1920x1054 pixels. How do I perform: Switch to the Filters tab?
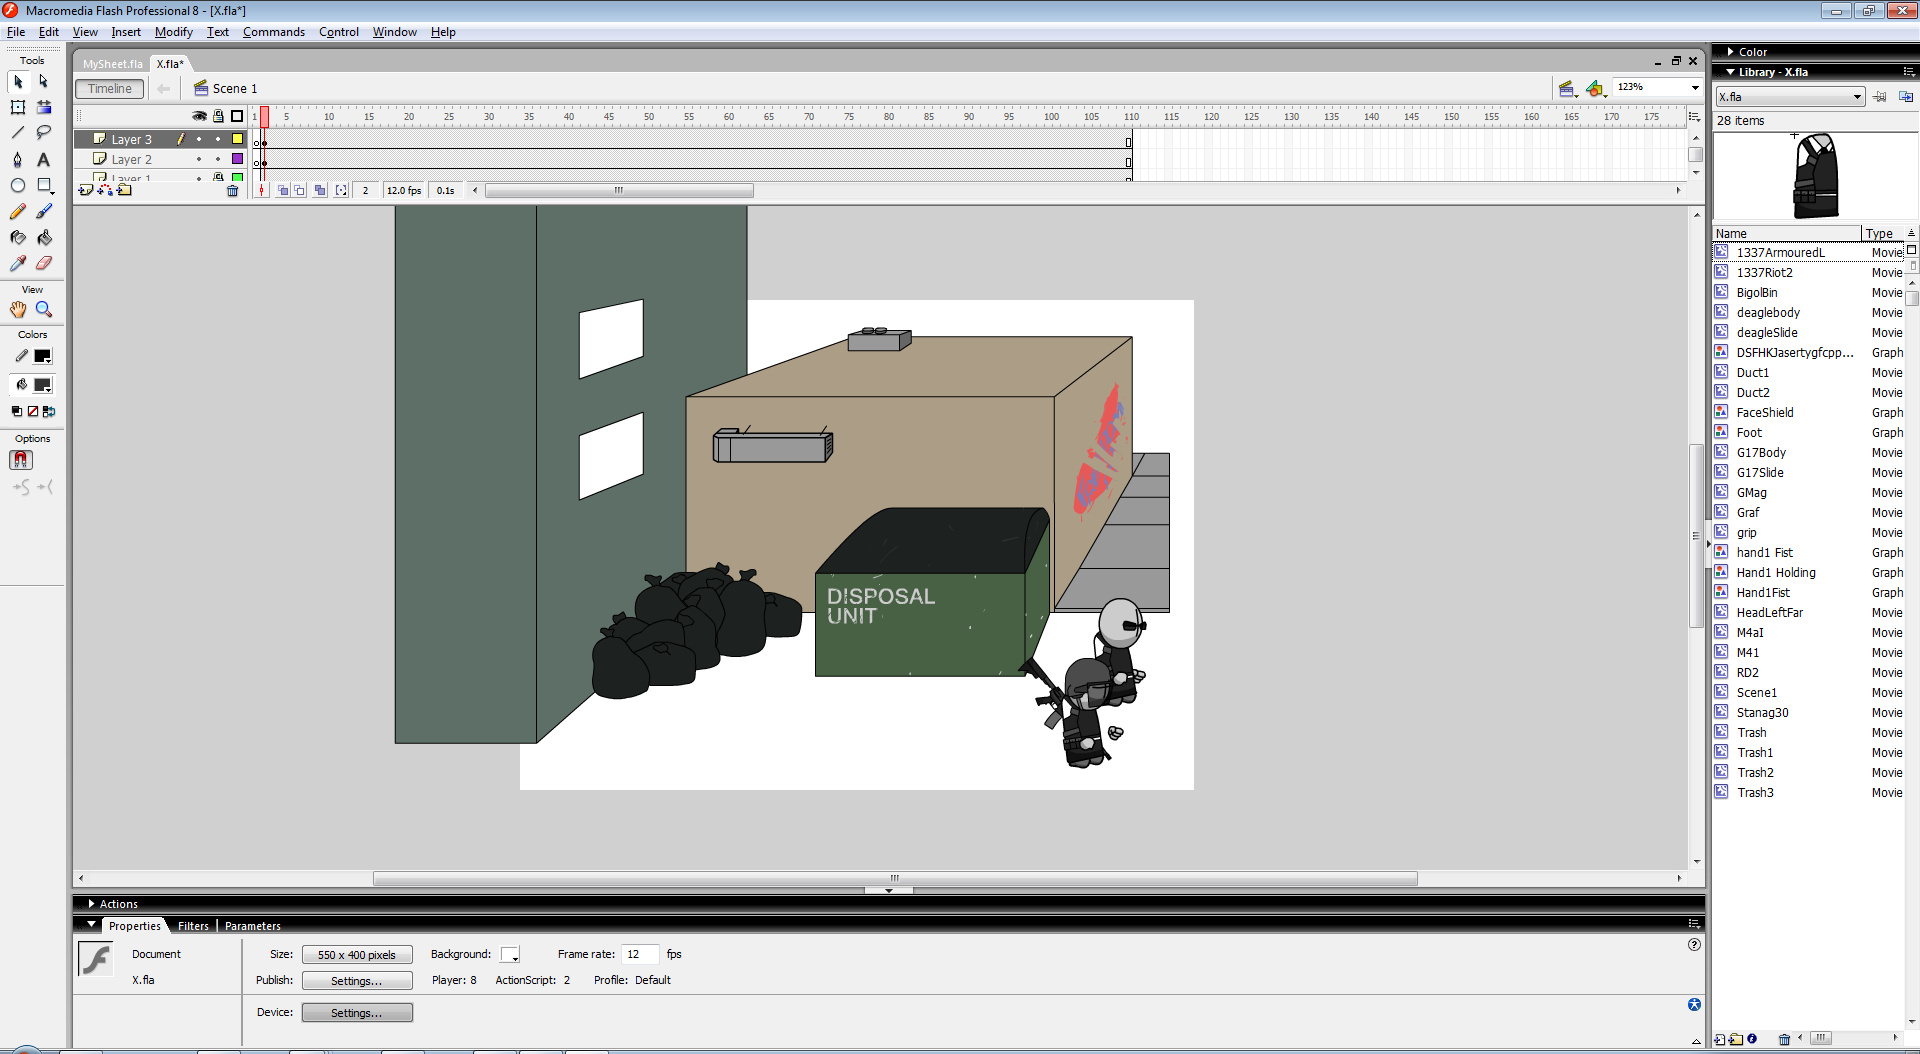(x=193, y=926)
